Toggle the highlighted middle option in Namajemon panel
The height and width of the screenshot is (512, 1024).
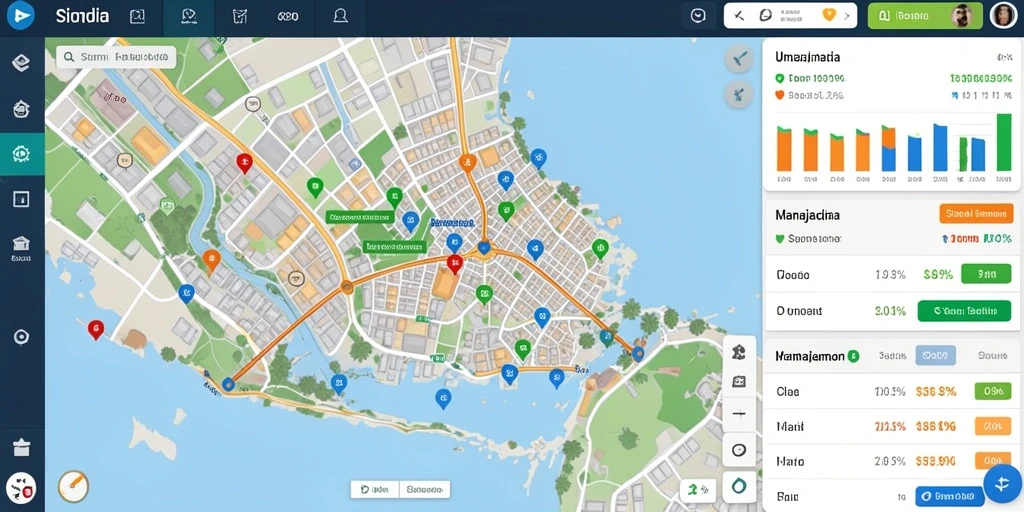(935, 356)
